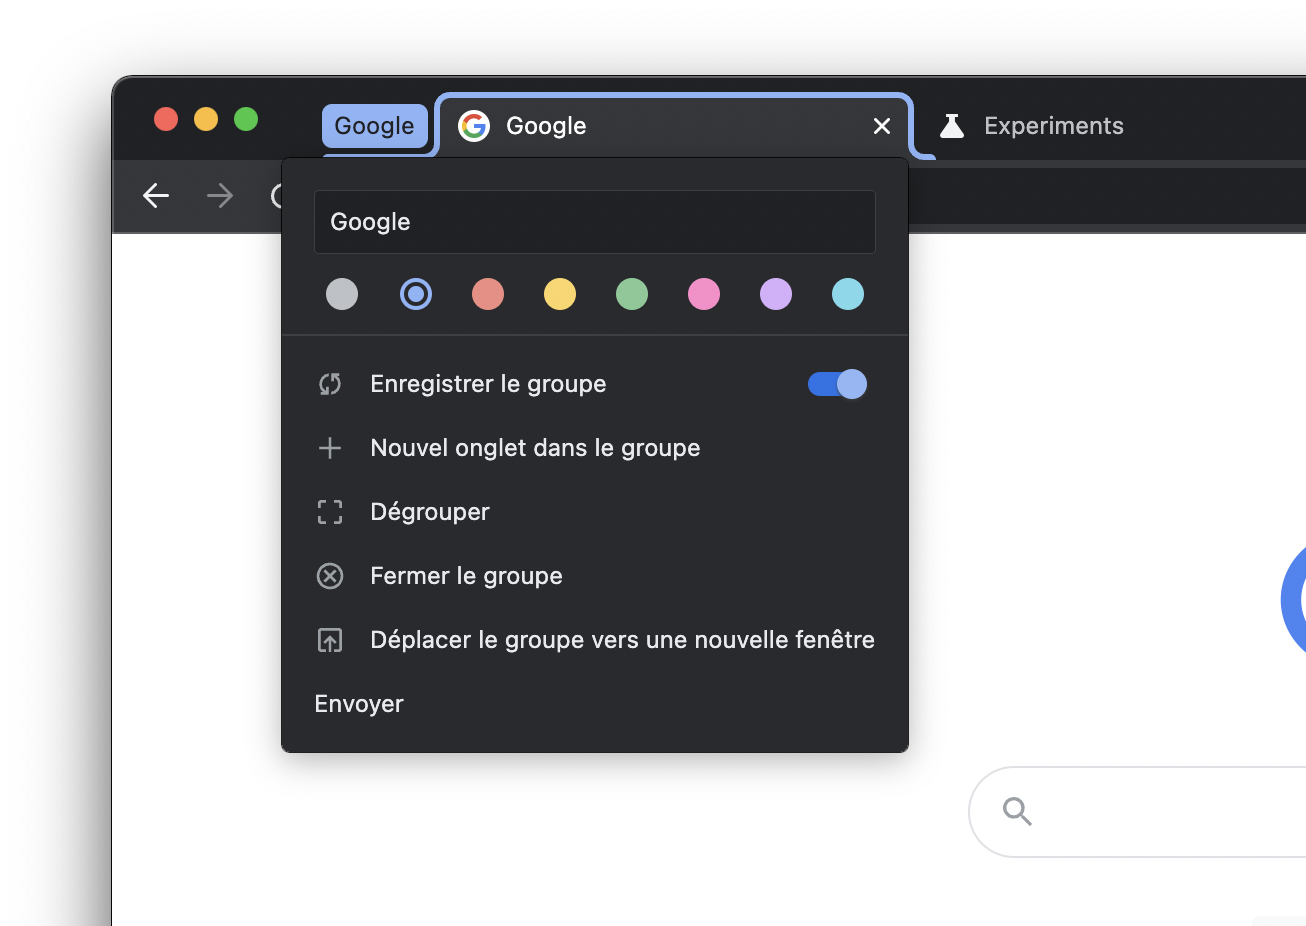Choose the selected blue group color
The image size is (1306, 926).
416,294
